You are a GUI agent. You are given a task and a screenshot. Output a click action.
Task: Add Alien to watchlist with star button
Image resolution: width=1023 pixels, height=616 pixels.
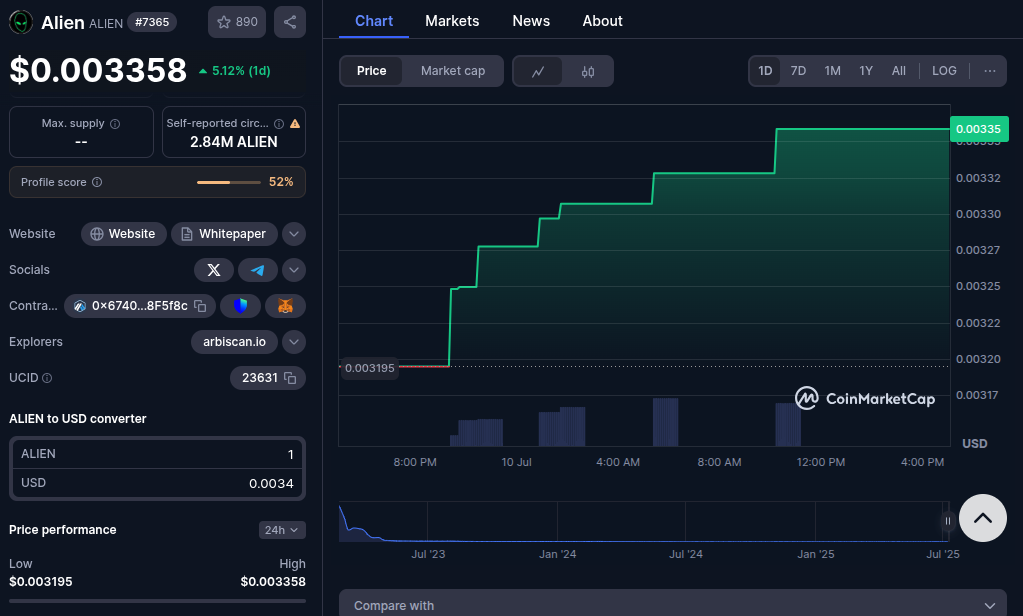[237, 22]
